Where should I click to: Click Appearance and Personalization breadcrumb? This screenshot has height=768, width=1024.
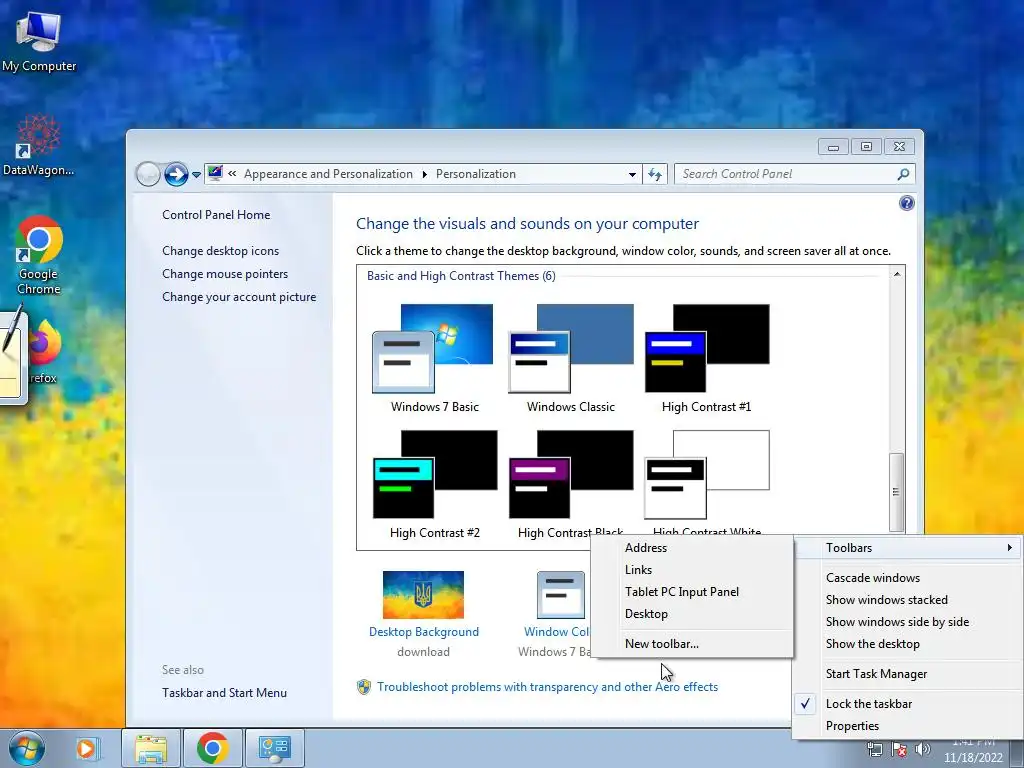328,174
